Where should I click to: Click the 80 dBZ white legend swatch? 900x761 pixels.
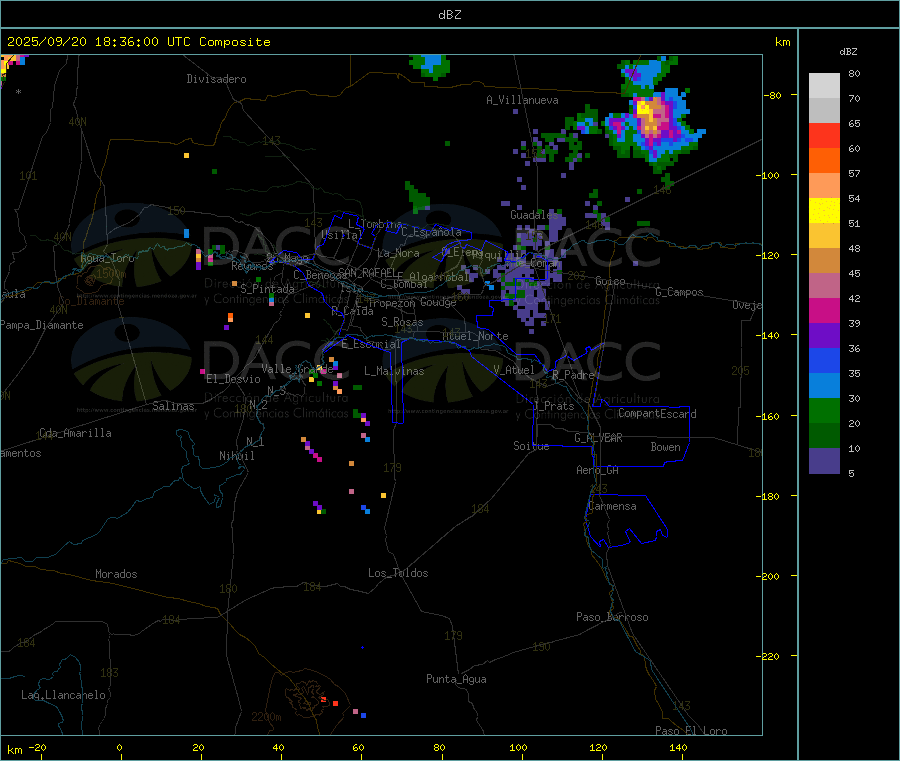[824, 86]
